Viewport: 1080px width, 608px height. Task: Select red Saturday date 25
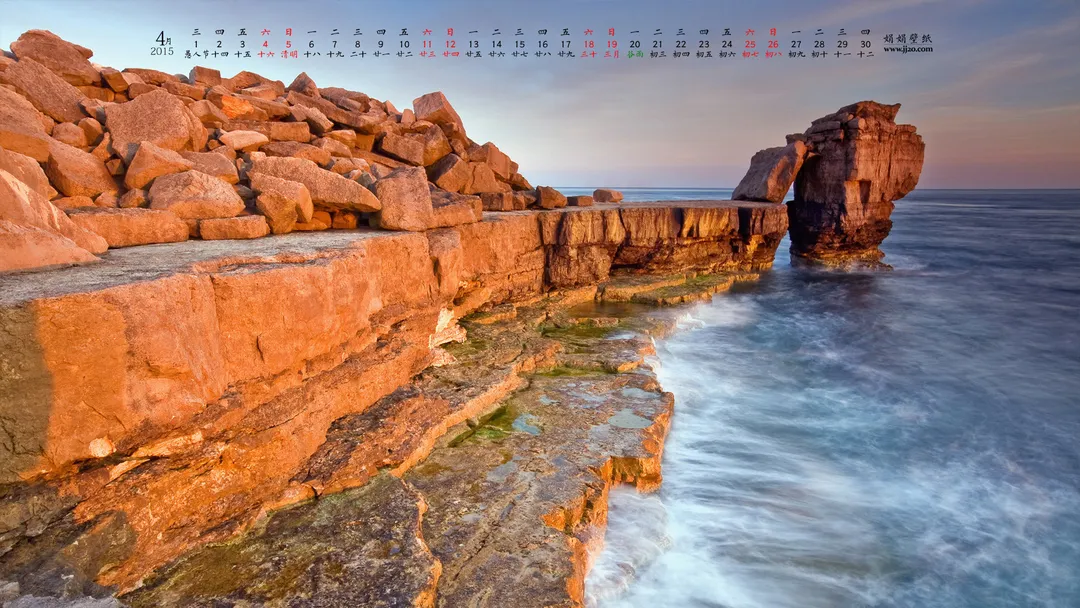click(x=750, y=44)
